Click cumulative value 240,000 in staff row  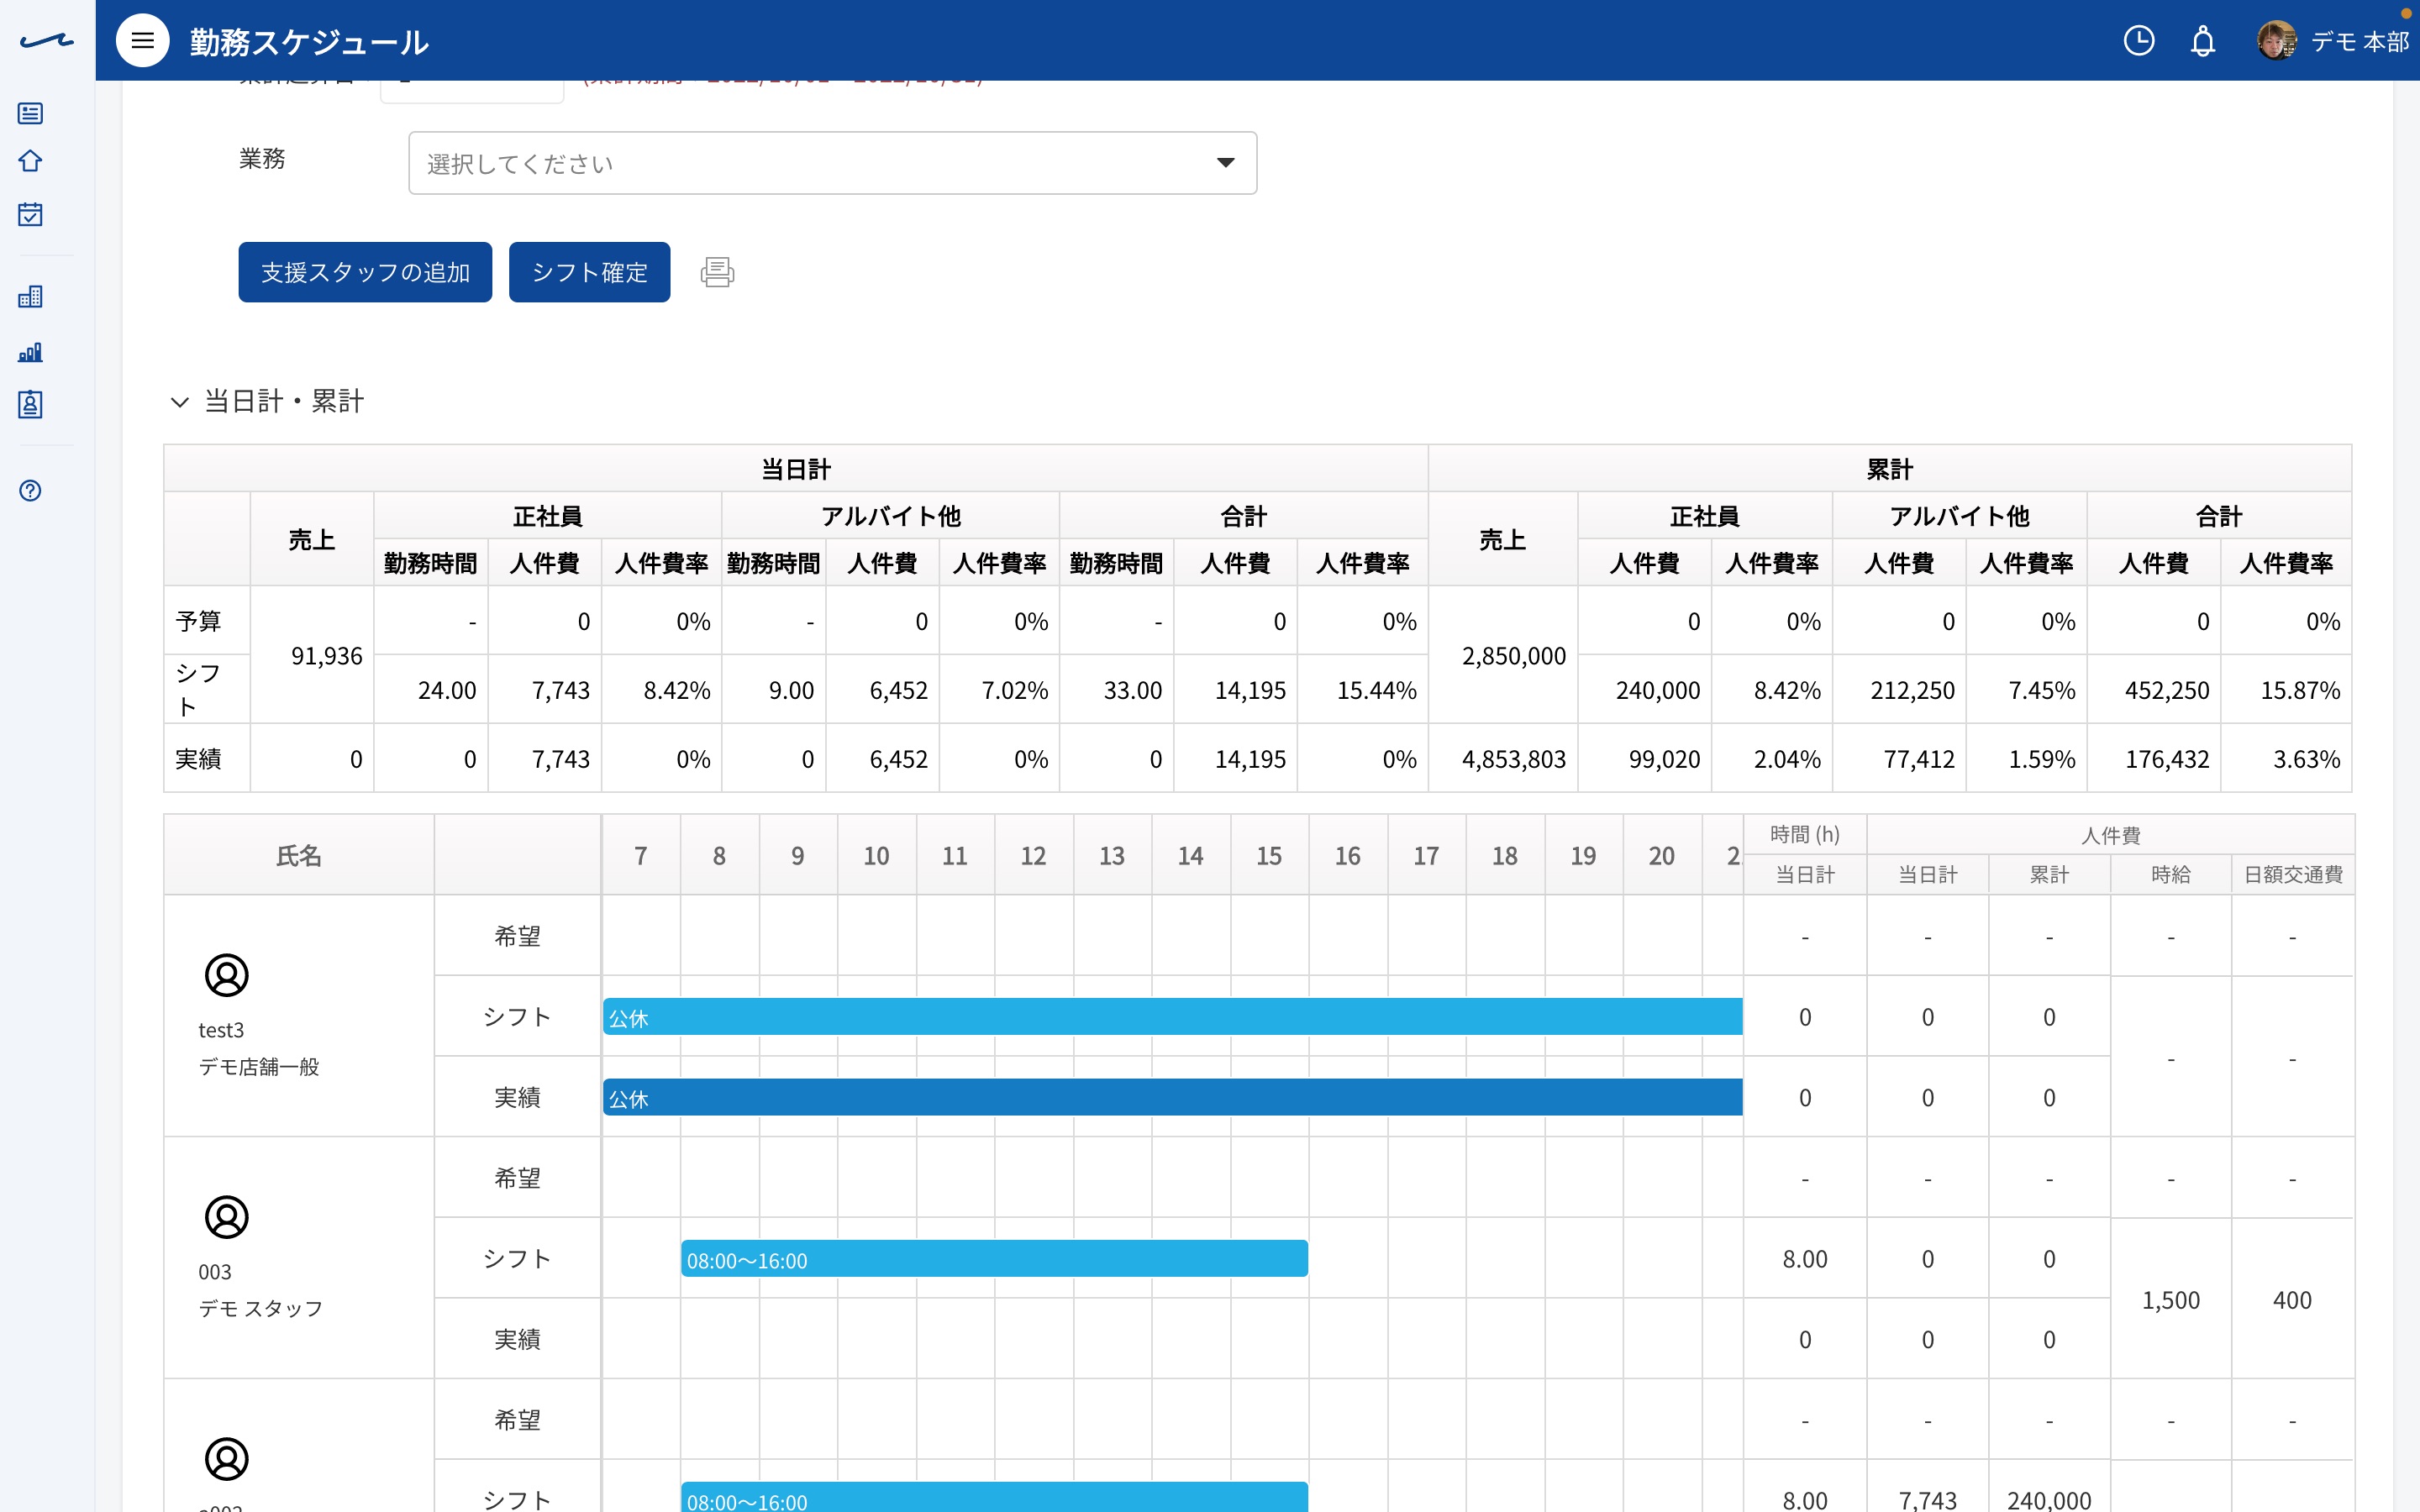2049,1500
